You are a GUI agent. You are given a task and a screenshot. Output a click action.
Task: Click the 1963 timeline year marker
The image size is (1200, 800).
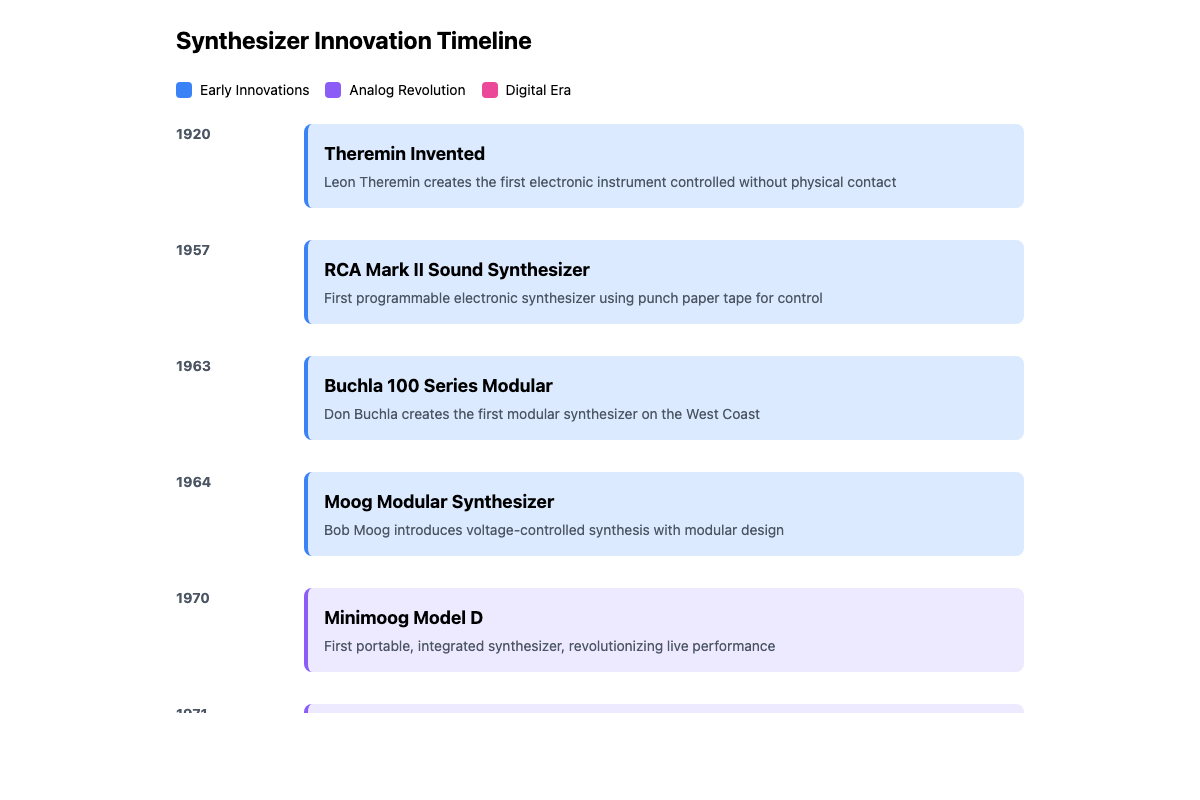[x=193, y=366]
